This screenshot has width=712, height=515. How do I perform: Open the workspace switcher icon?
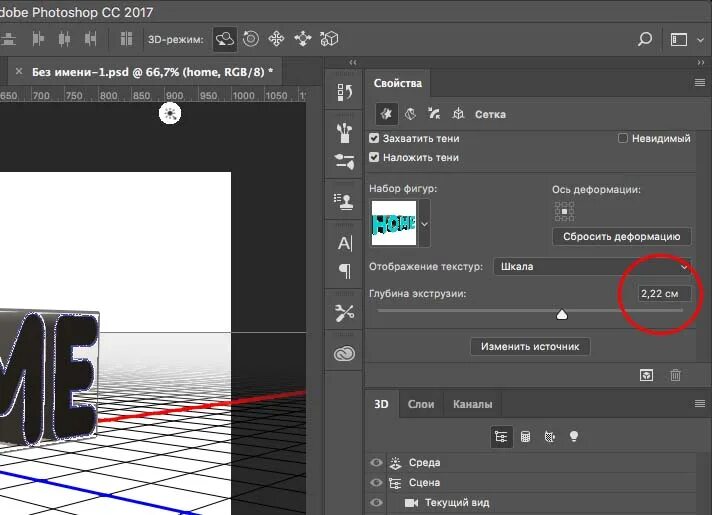click(x=678, y=40)
